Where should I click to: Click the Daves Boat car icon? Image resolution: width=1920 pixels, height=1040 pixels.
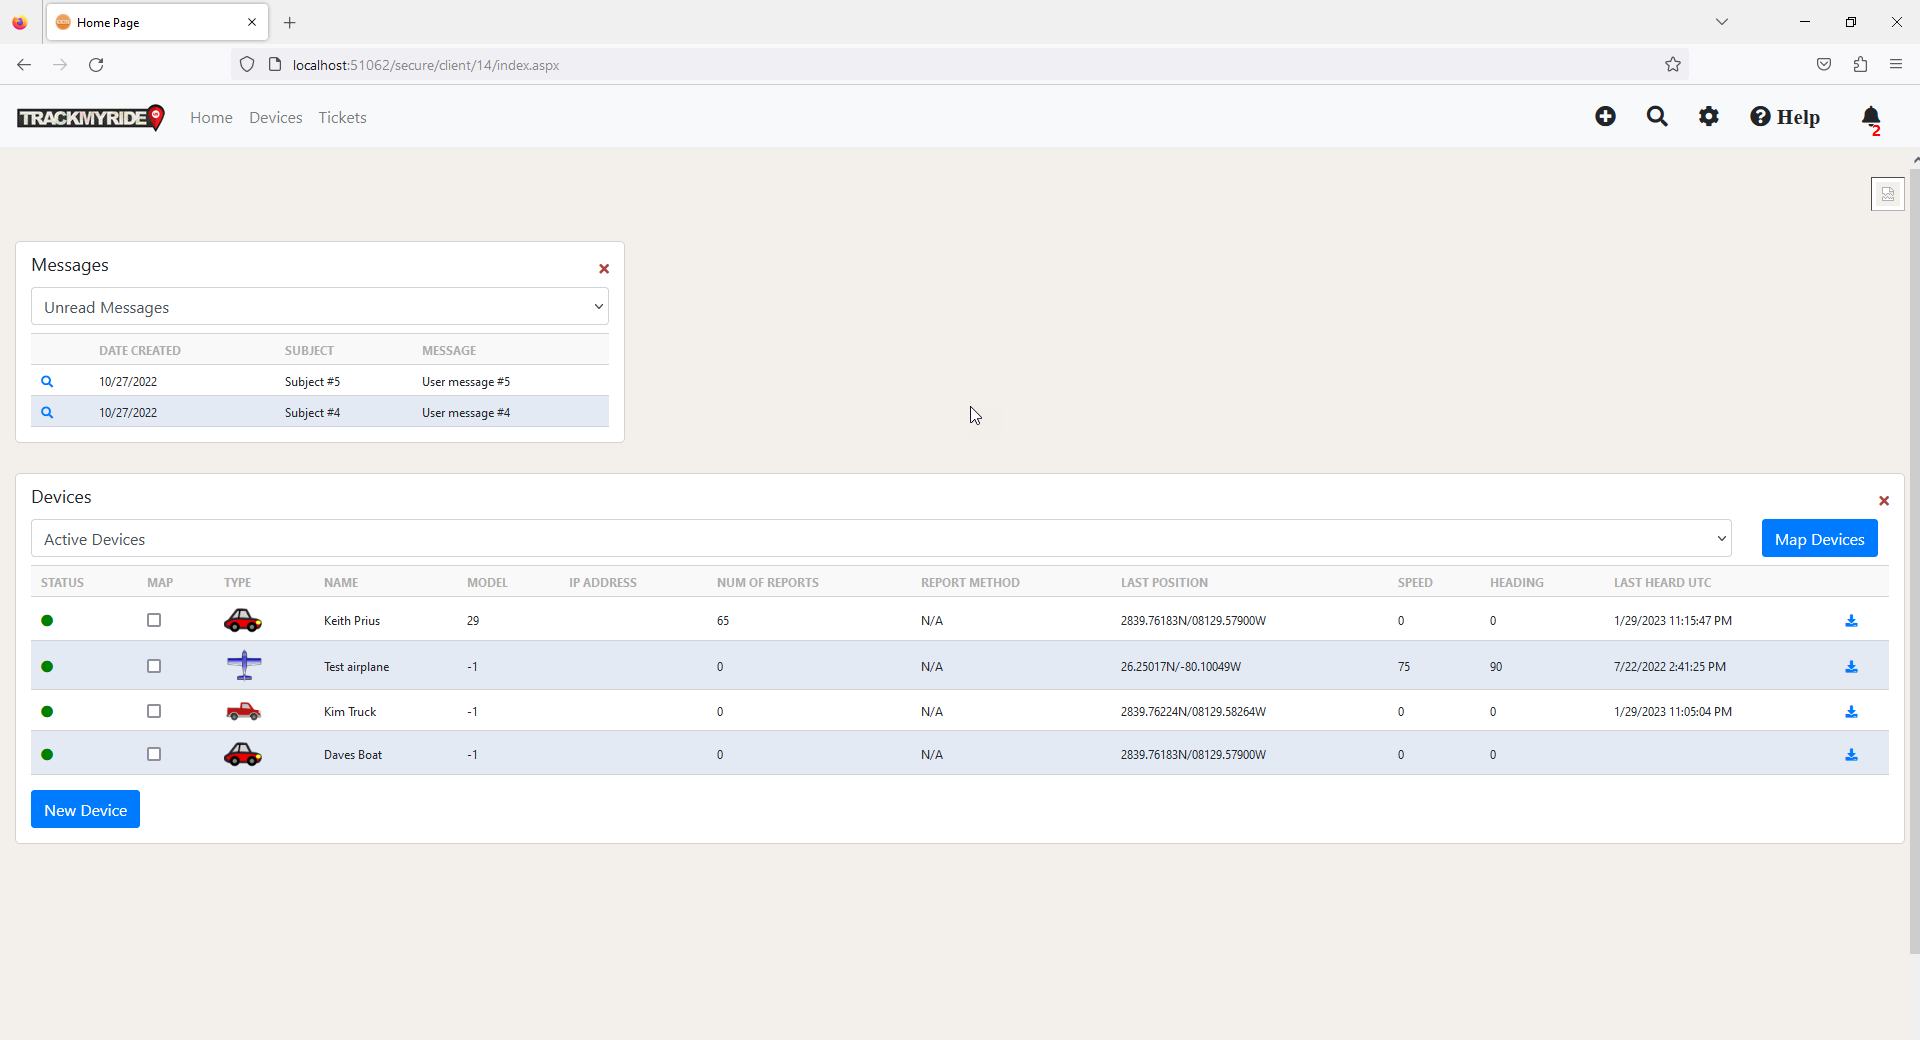243,754
